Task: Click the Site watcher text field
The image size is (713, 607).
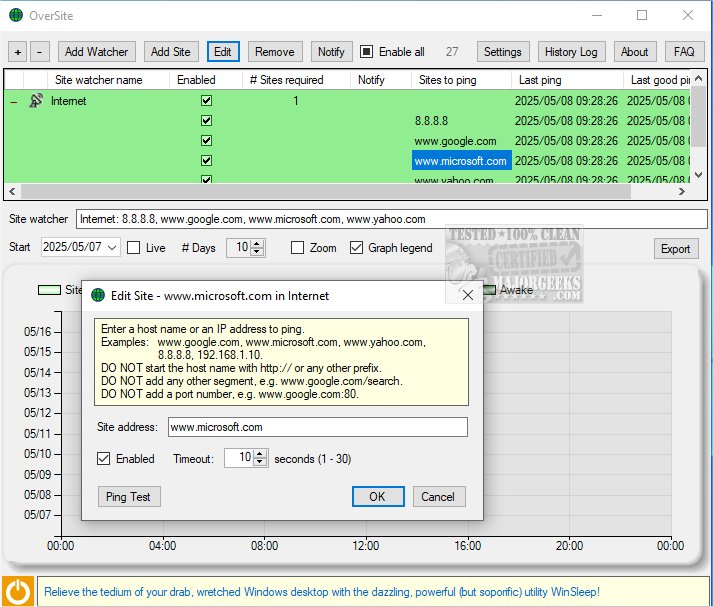Action: pyautogui.click(x=392, y=219)
